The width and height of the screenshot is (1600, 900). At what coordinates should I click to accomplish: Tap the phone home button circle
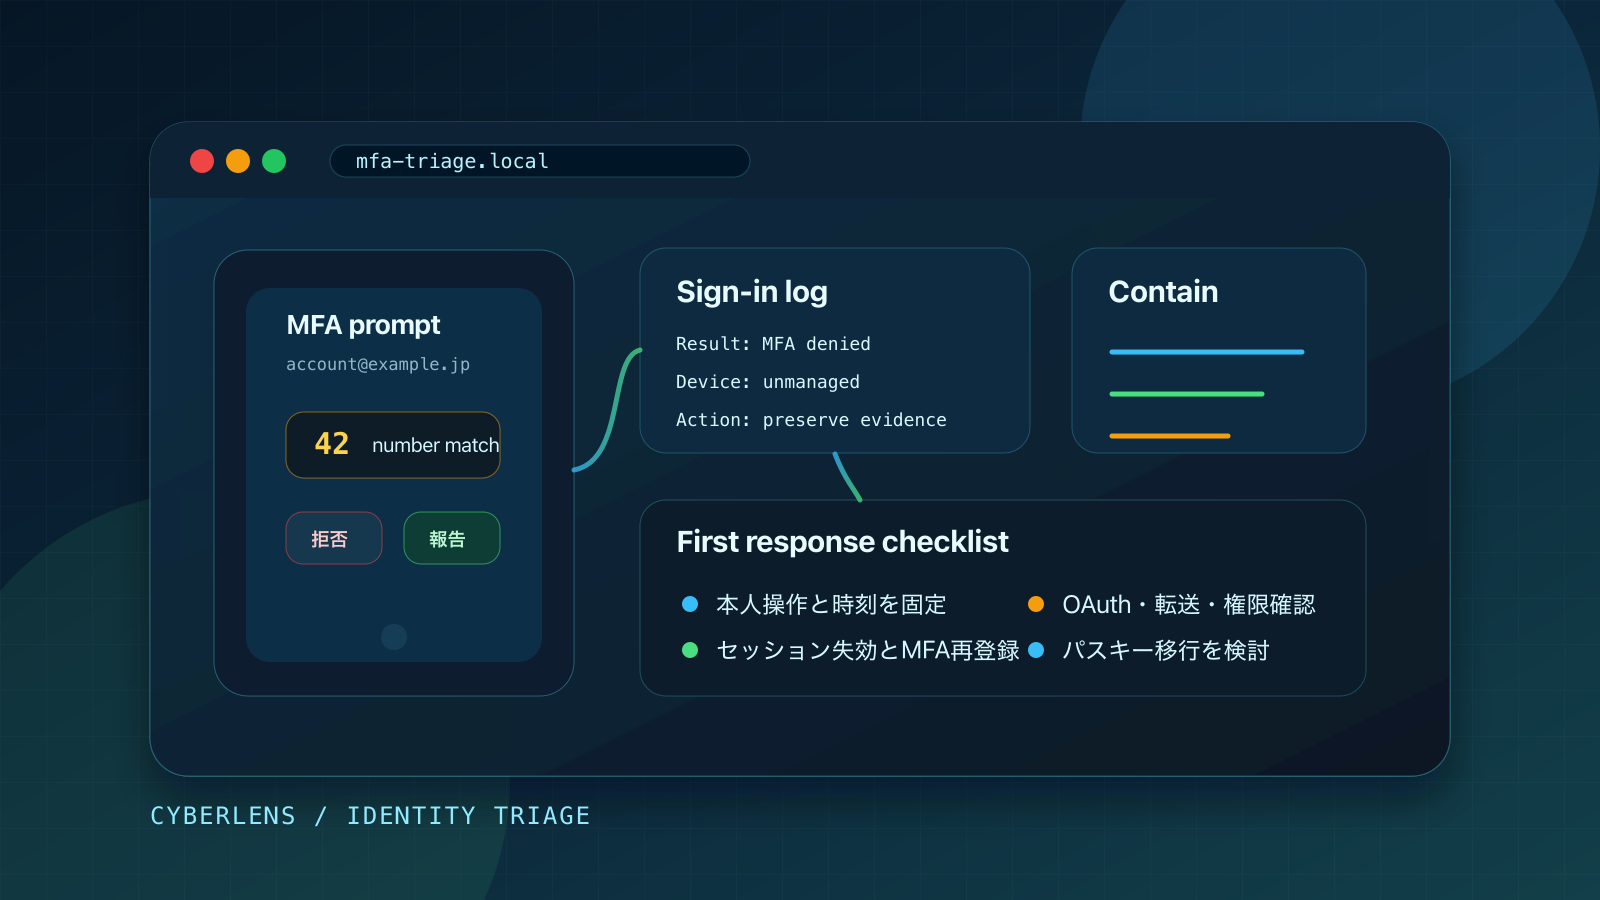click(x=394, y=637)
